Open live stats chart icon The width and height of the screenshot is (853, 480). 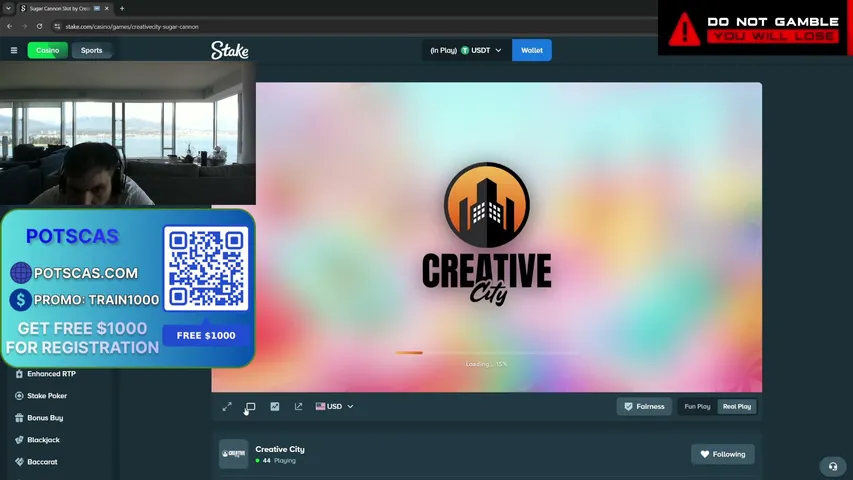(x=275, y=407)
